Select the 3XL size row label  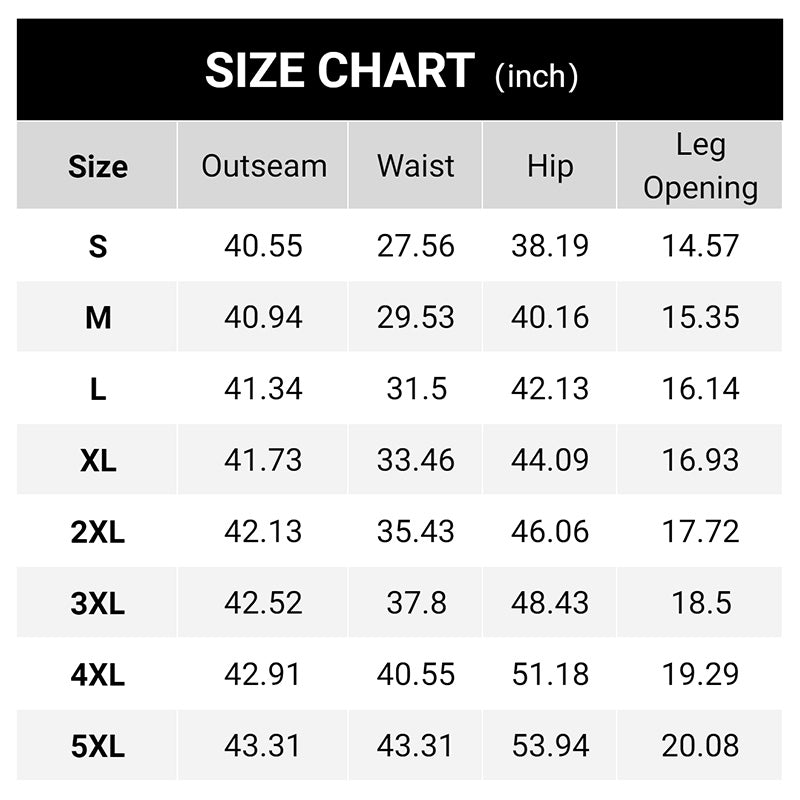98,603
